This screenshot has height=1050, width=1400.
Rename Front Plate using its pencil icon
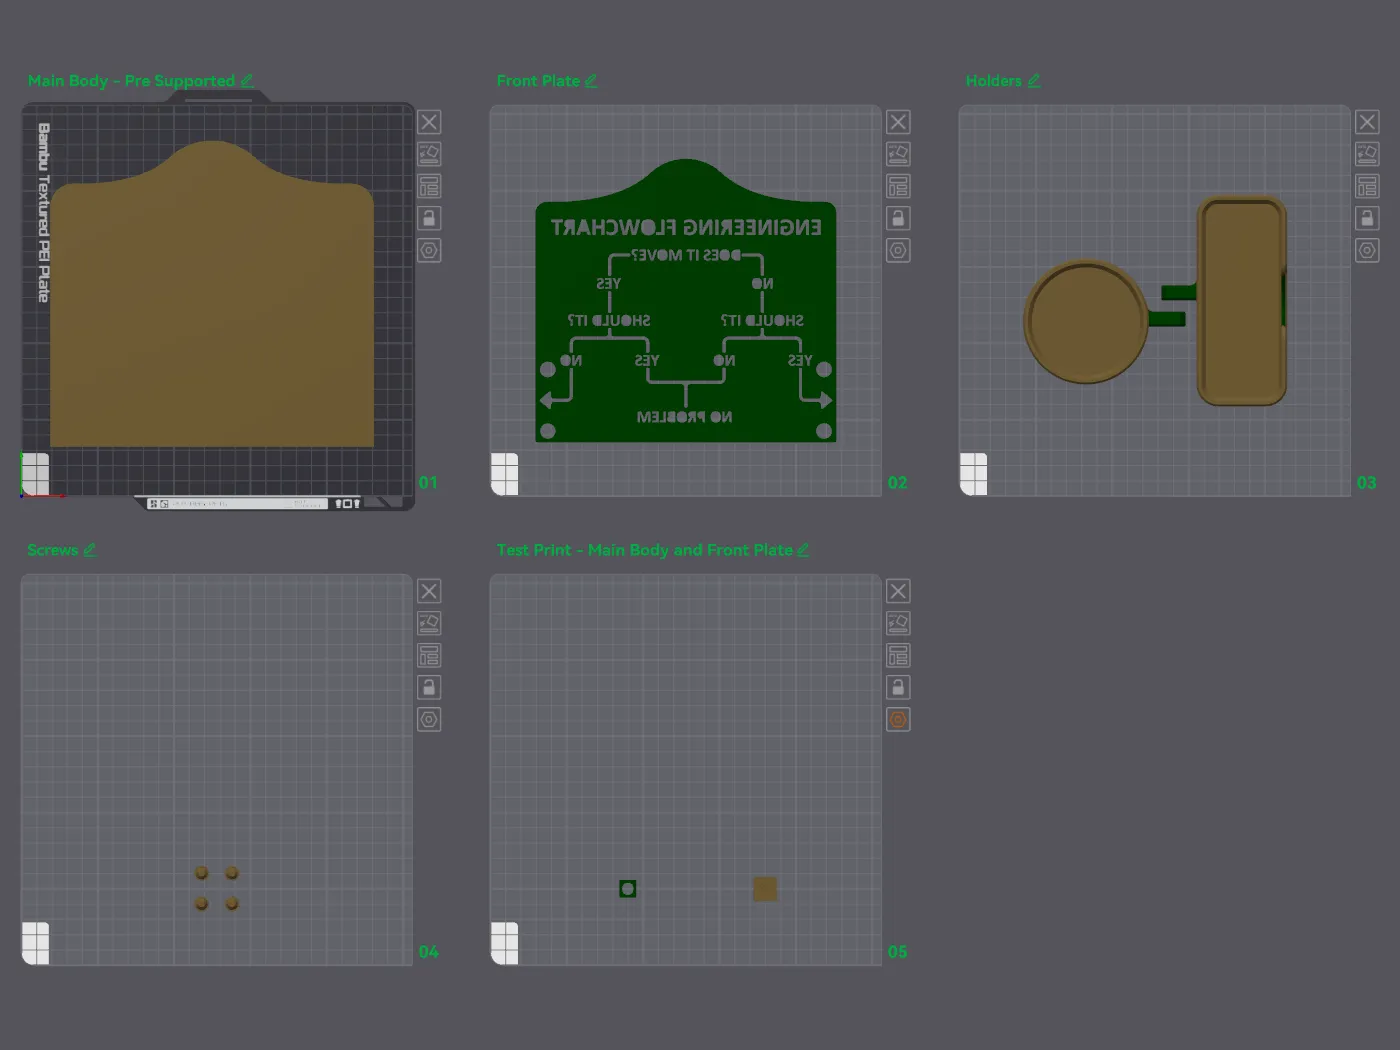(x=592, y=80)
